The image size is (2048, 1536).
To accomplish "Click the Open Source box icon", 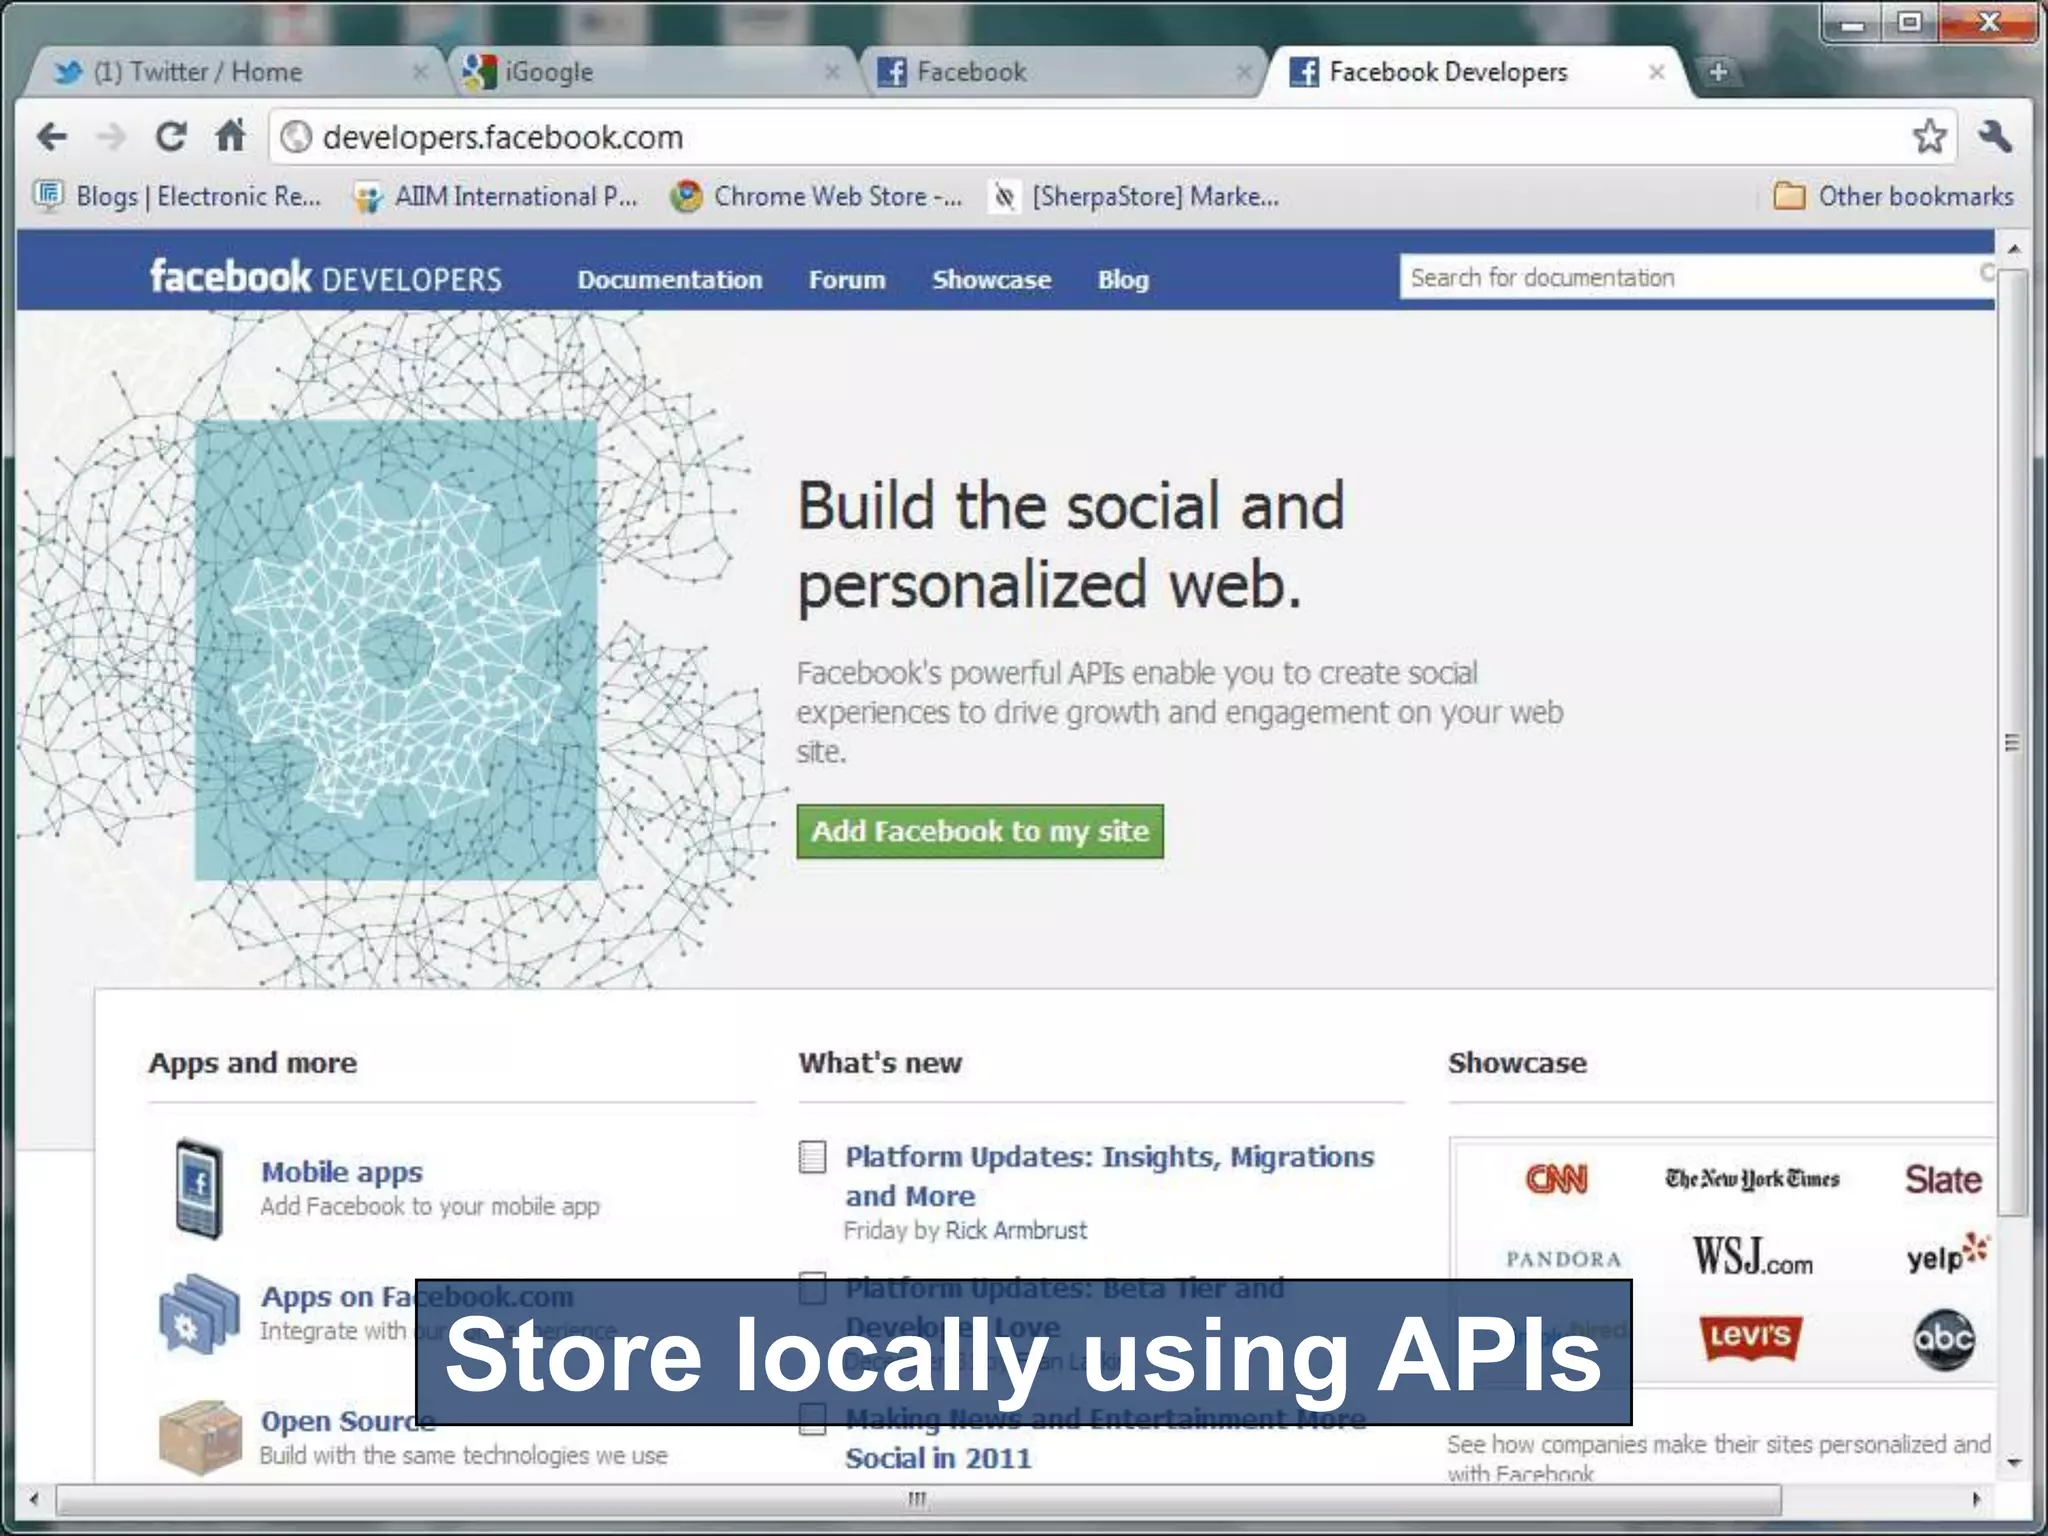I will pos(200,1438).
